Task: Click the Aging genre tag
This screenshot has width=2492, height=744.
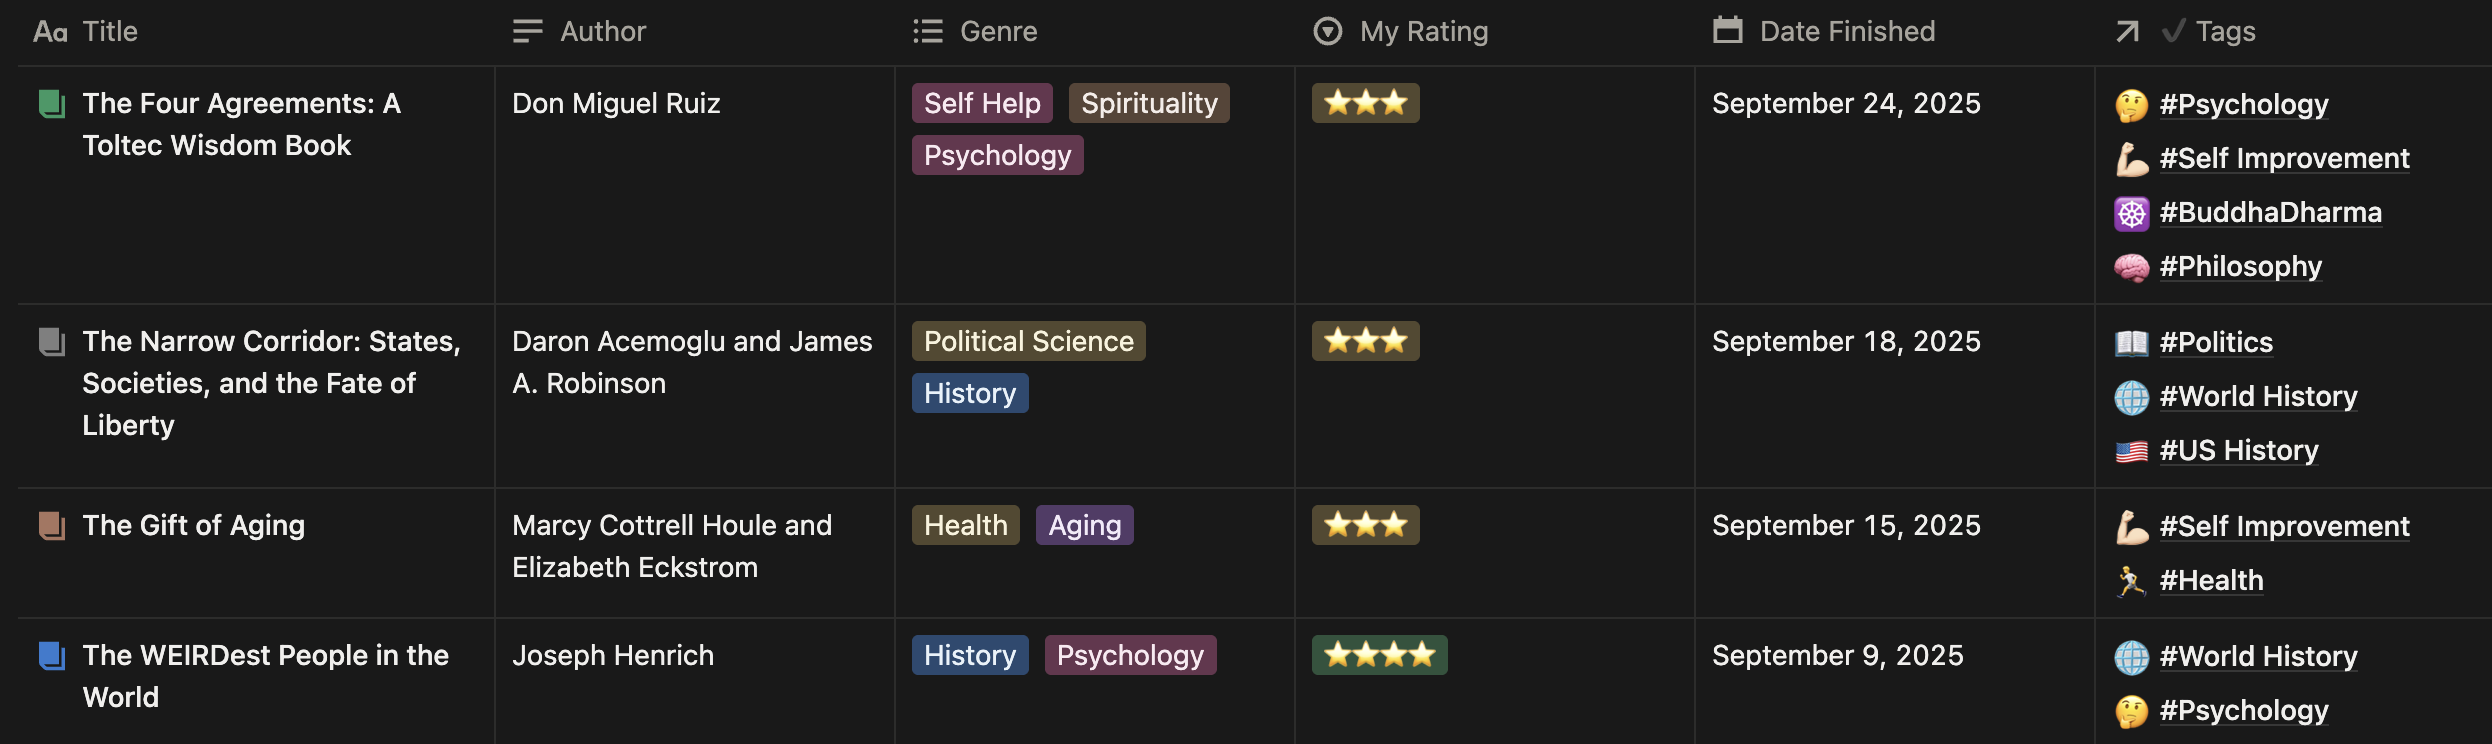Action: 1084,526
